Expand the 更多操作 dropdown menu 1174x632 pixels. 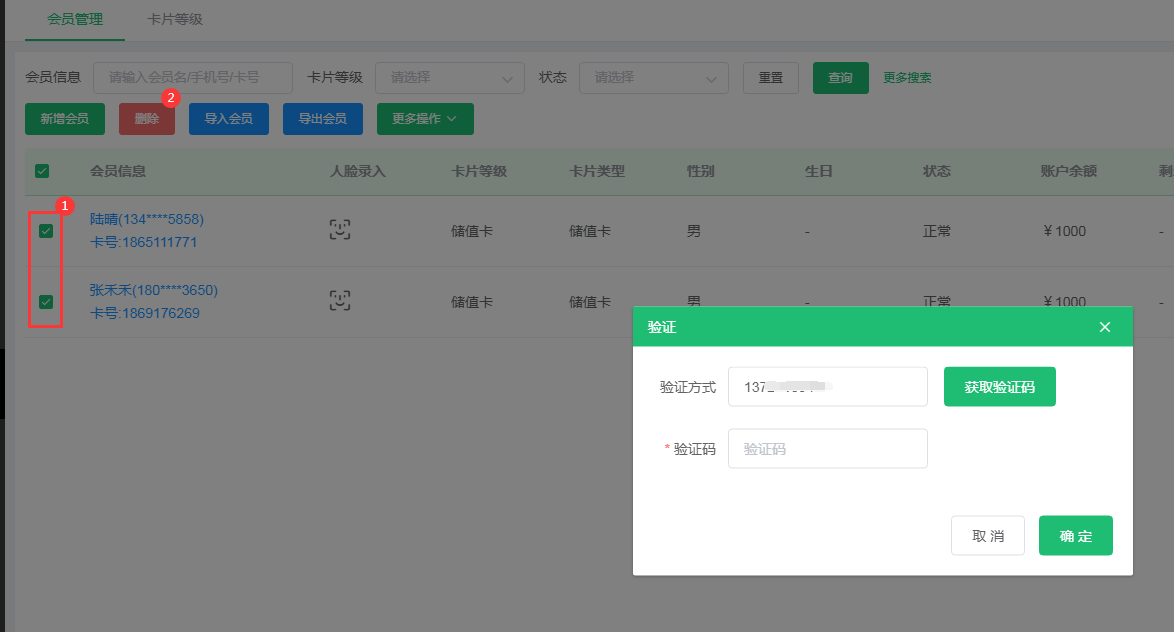[x=424, y=118]
